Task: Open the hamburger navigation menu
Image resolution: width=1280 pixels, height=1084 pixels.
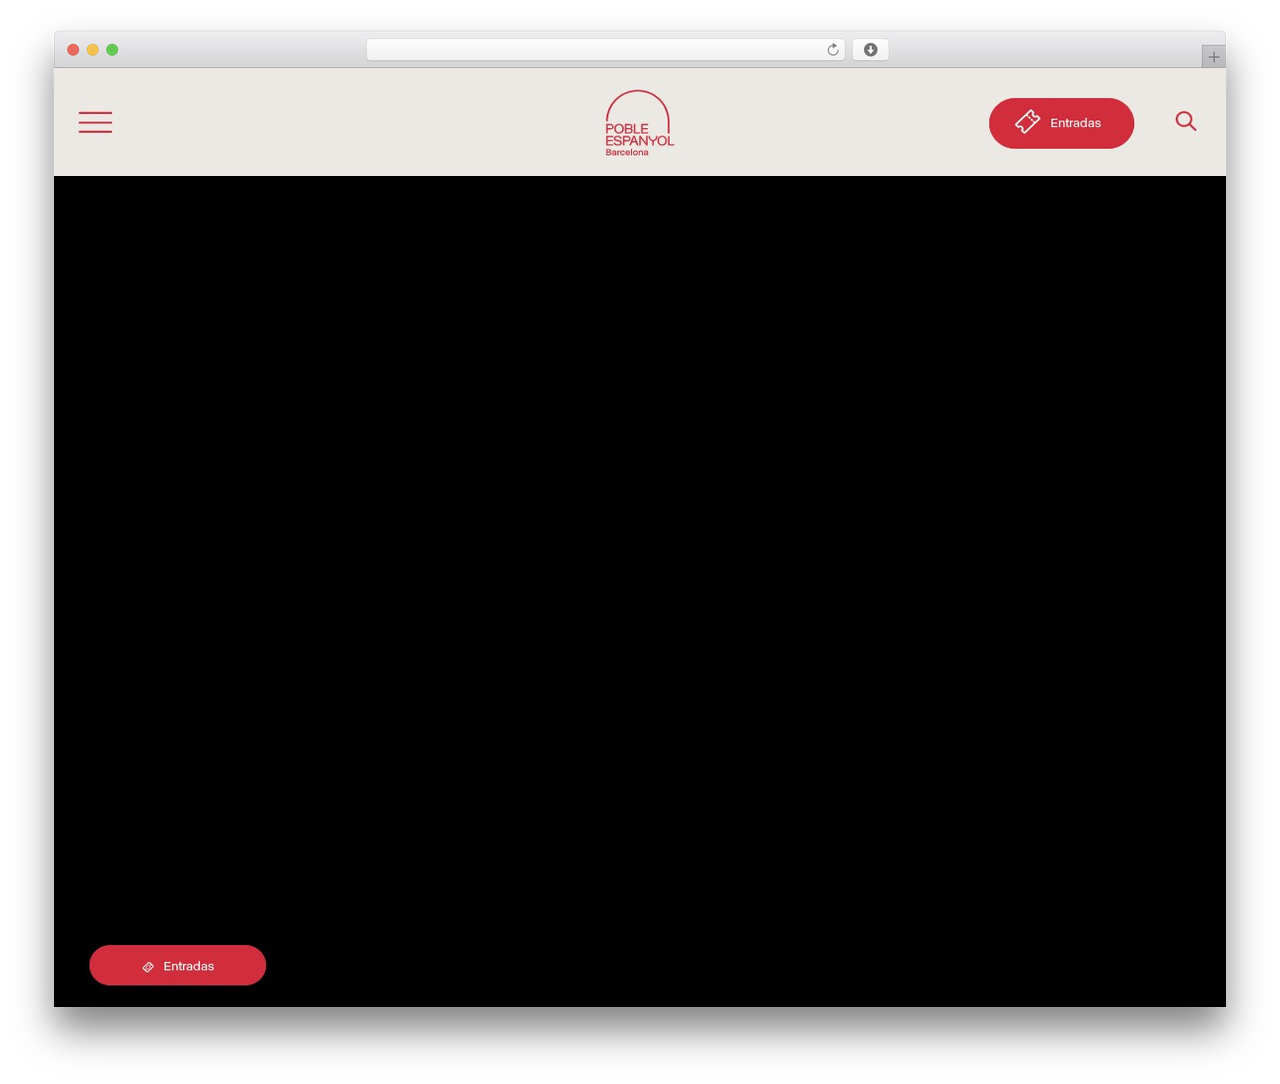Action: [95, 122]
